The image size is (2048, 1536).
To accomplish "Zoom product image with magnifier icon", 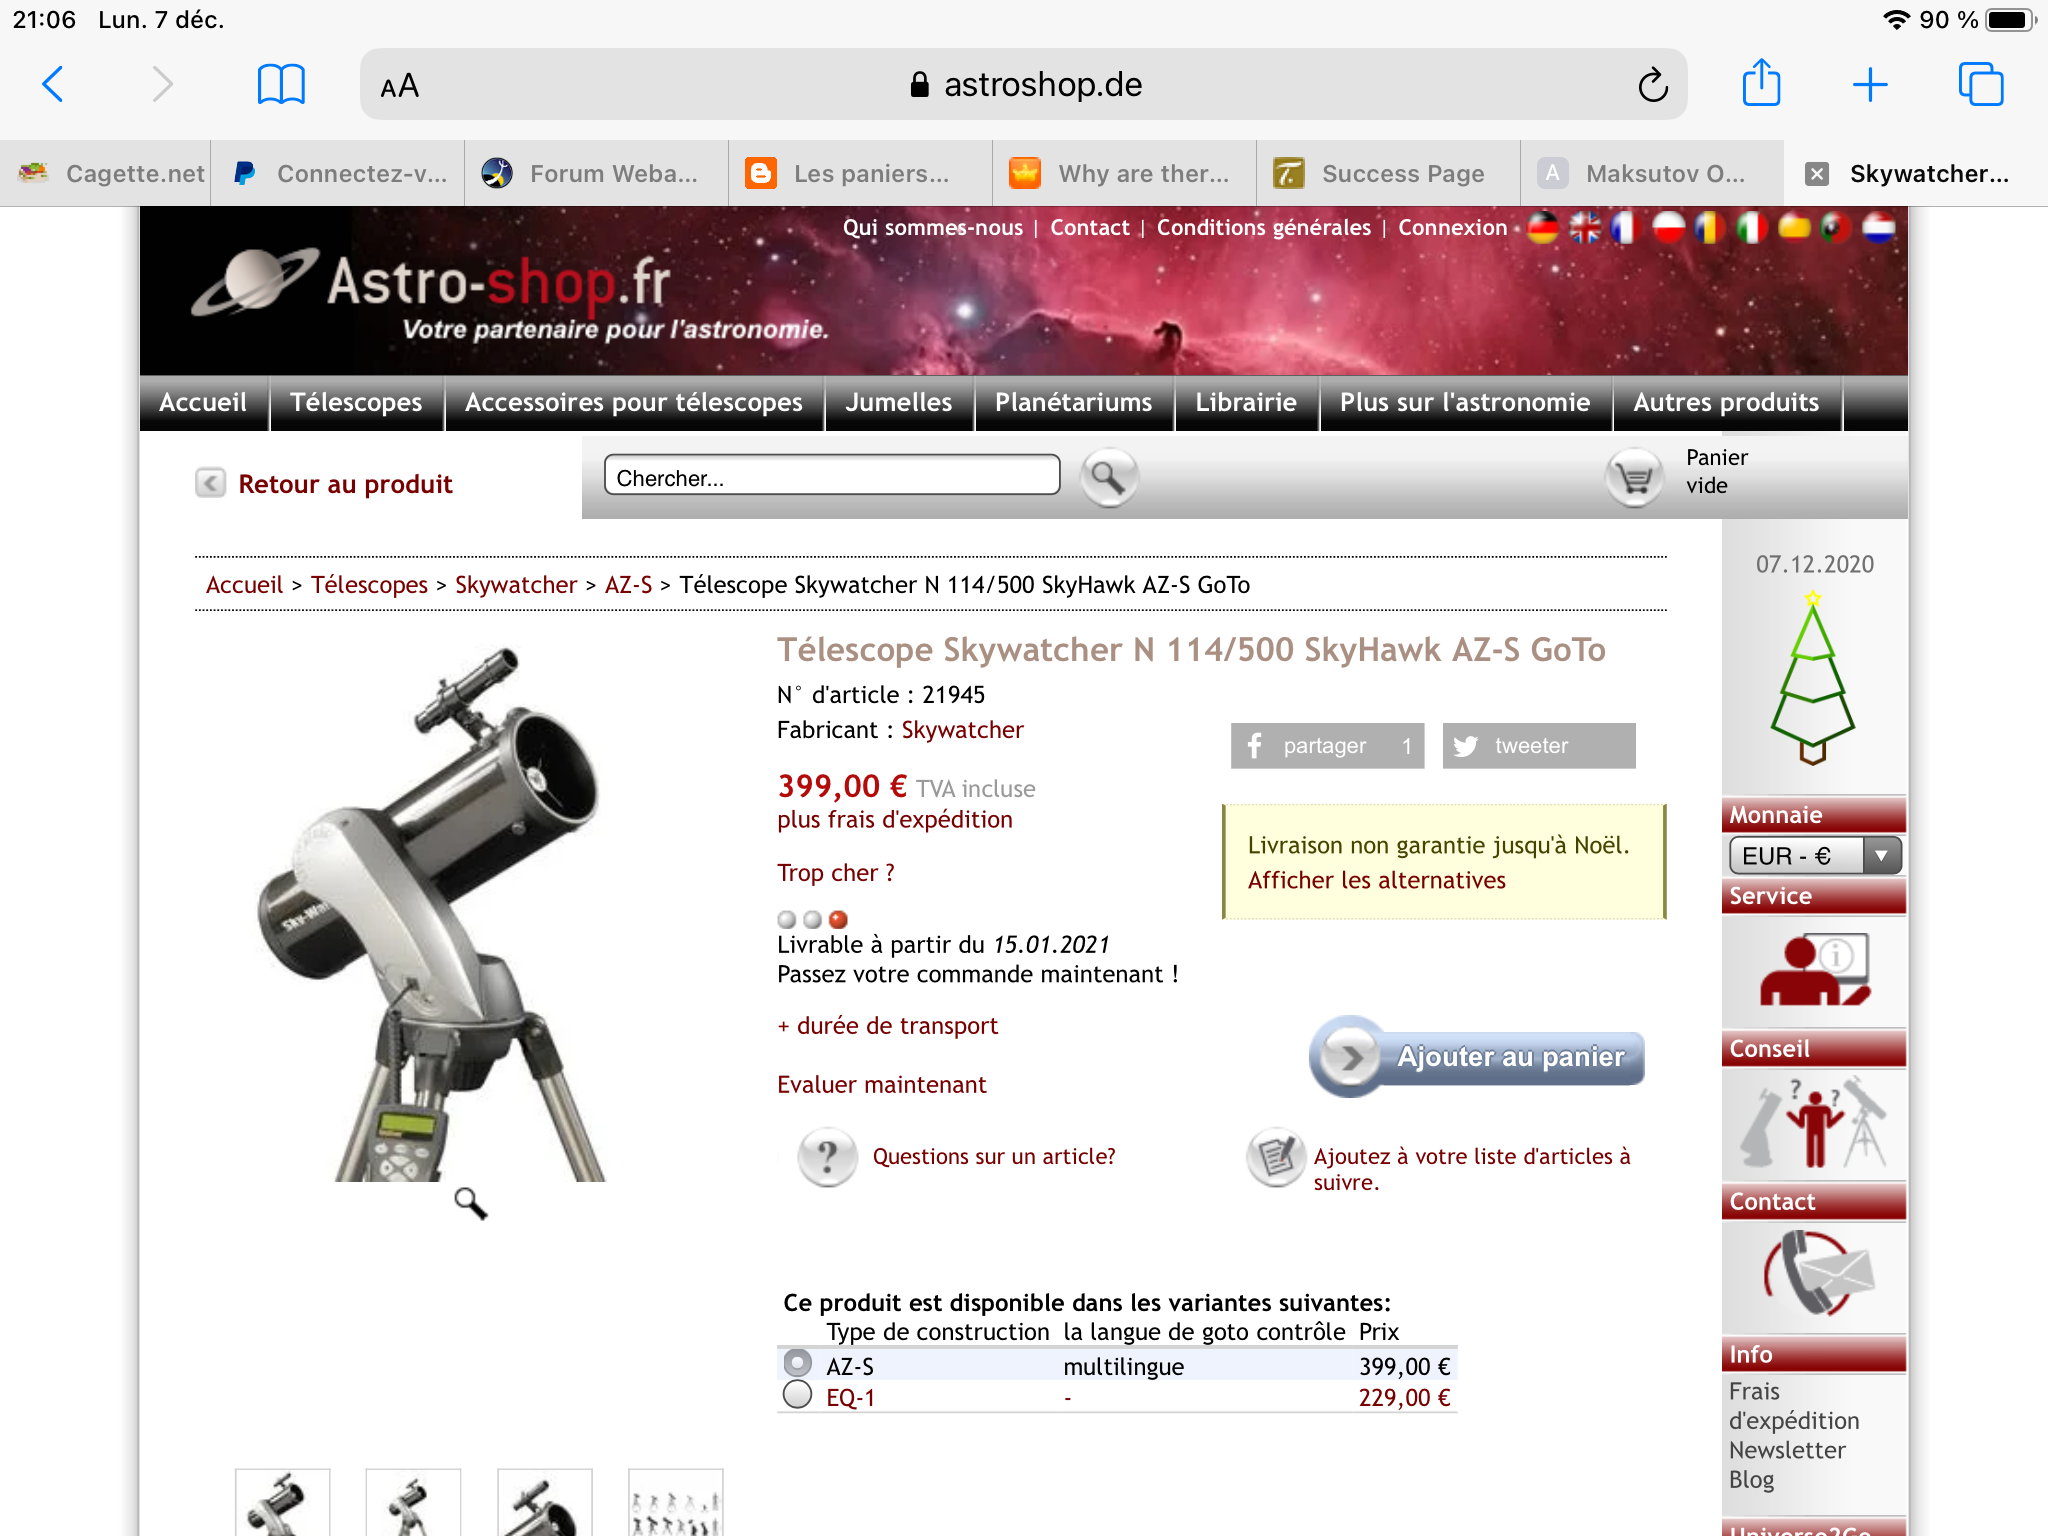I will click(x=470, y=1203).
